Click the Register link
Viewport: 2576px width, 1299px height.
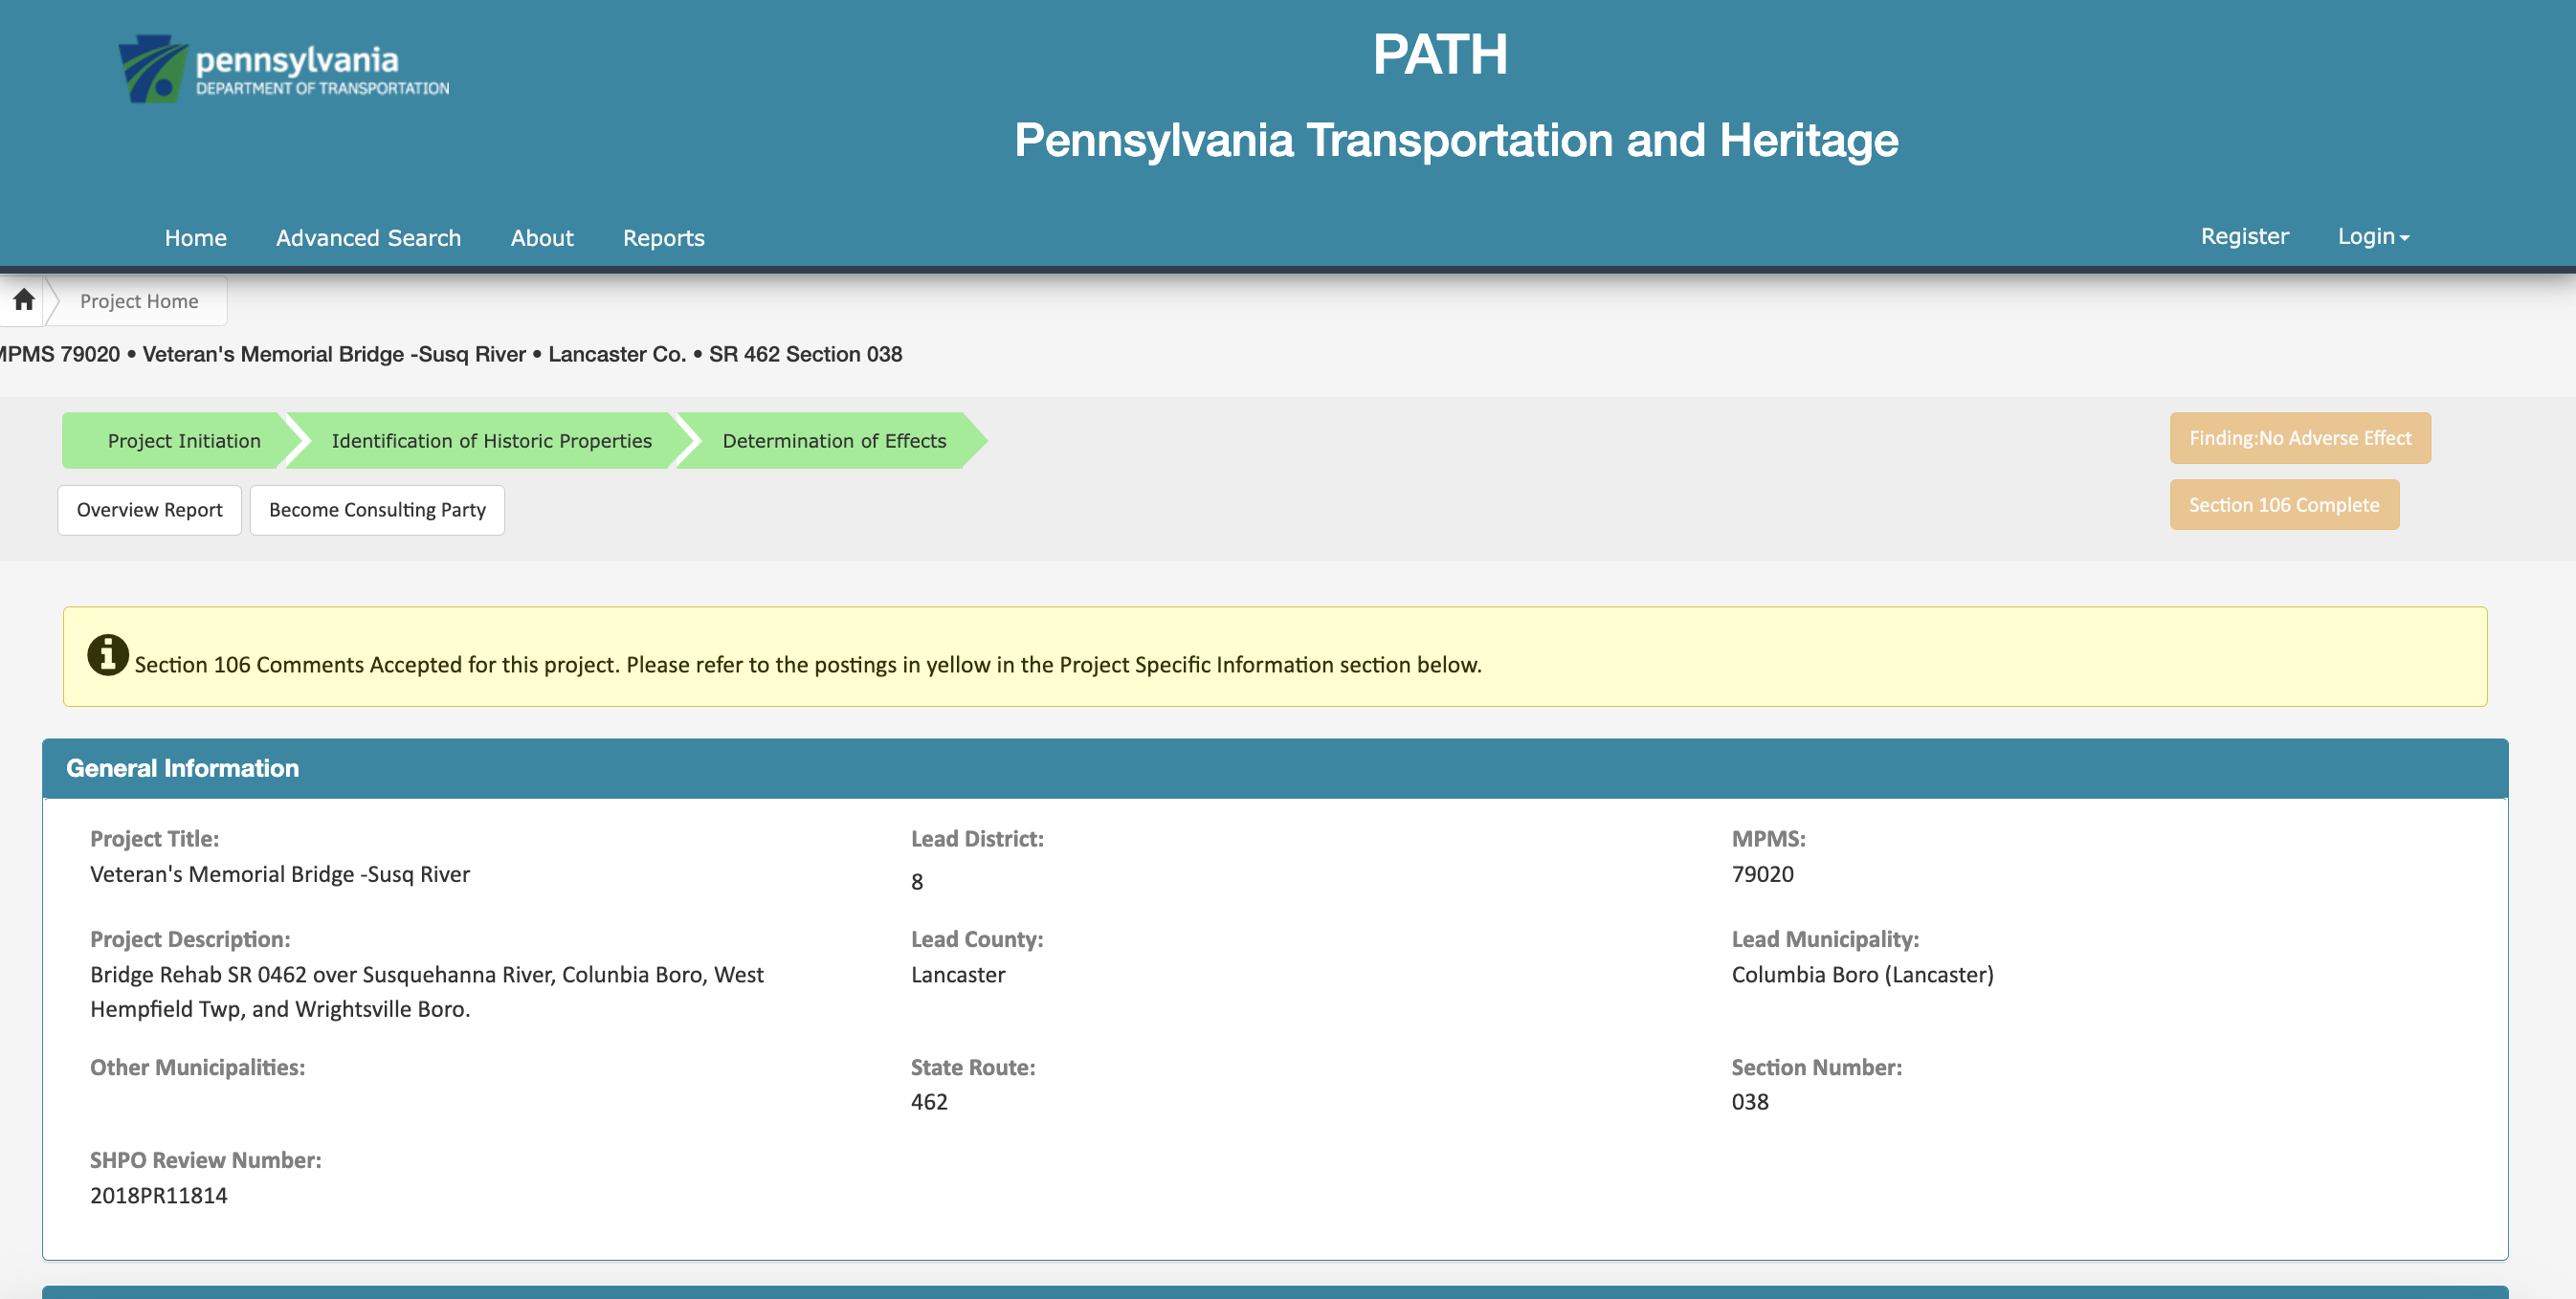2244,237
